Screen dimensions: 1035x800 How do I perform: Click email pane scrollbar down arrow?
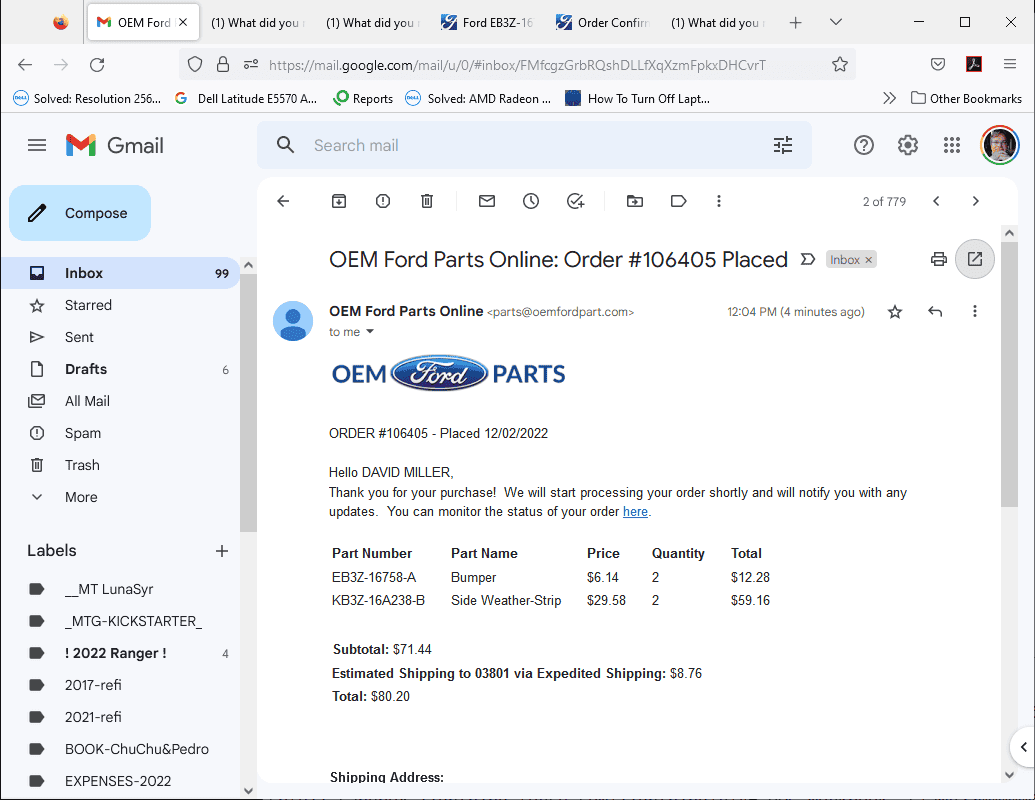(x=1009, y=775)
